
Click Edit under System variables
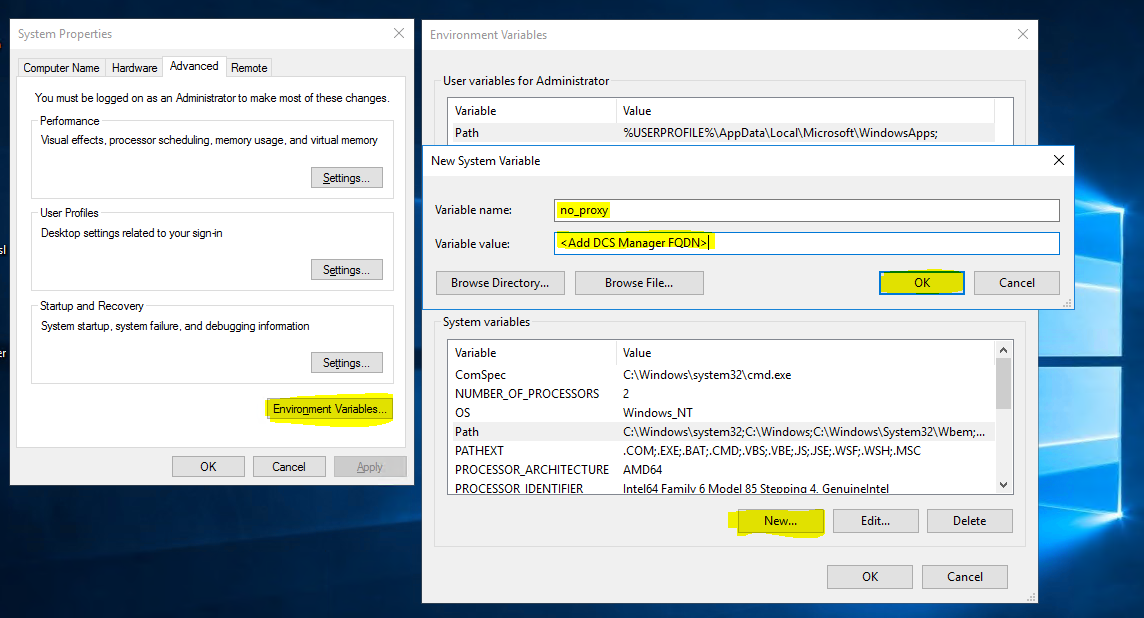tap(875, 521)
